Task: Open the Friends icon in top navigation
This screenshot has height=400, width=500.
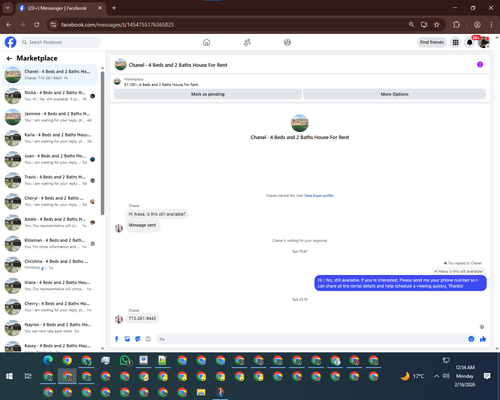Action: pos(247,42)
